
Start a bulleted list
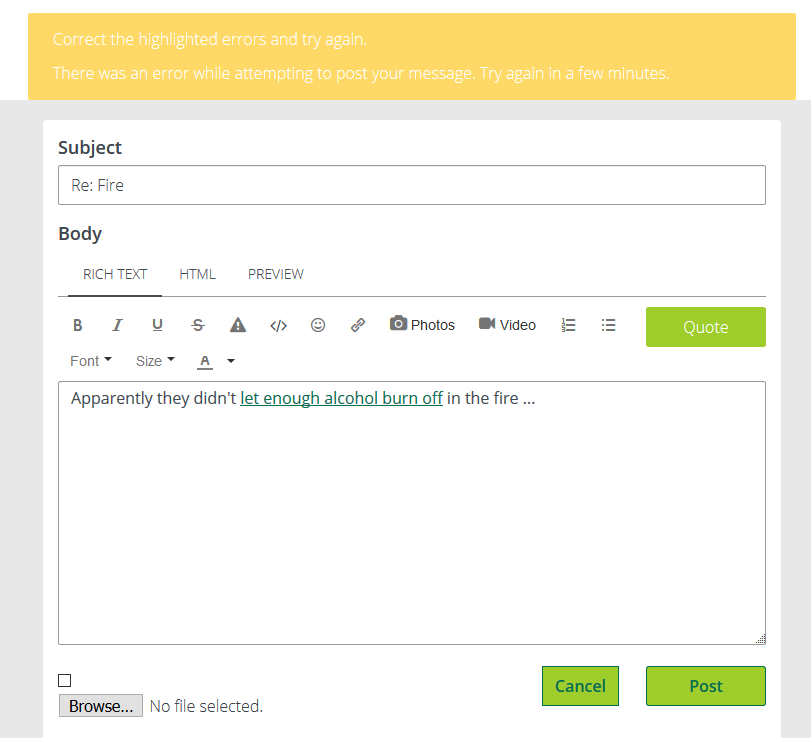(608, 325)
